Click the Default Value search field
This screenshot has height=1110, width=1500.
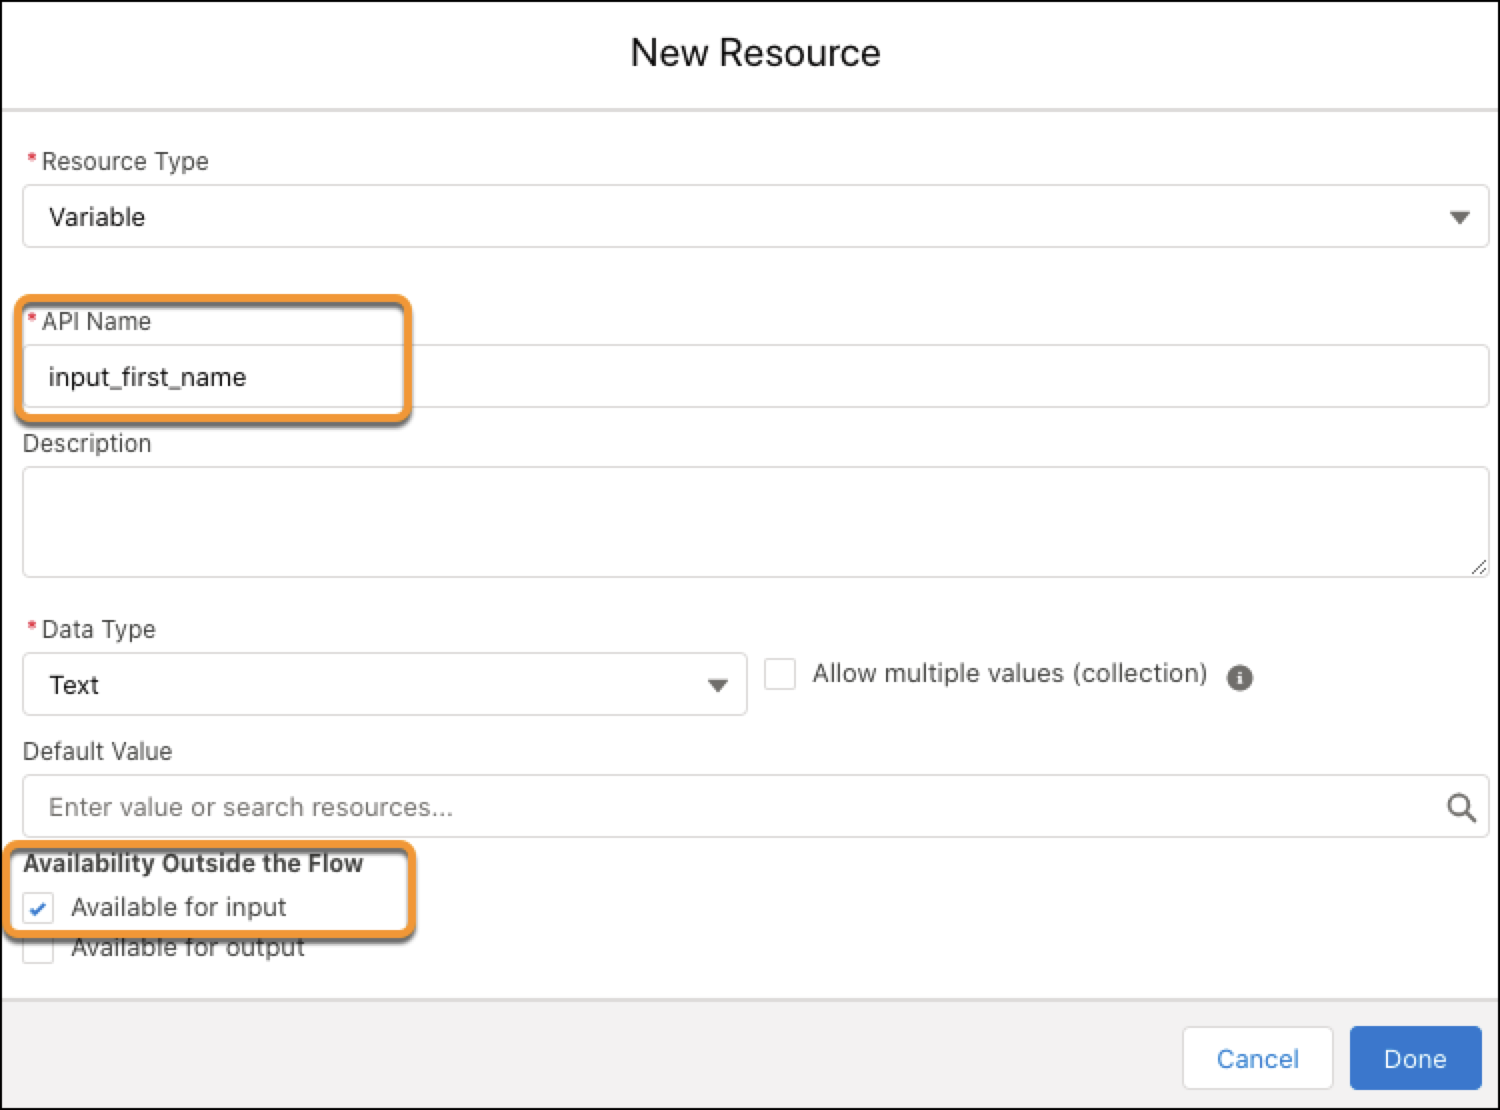point(755,806)
